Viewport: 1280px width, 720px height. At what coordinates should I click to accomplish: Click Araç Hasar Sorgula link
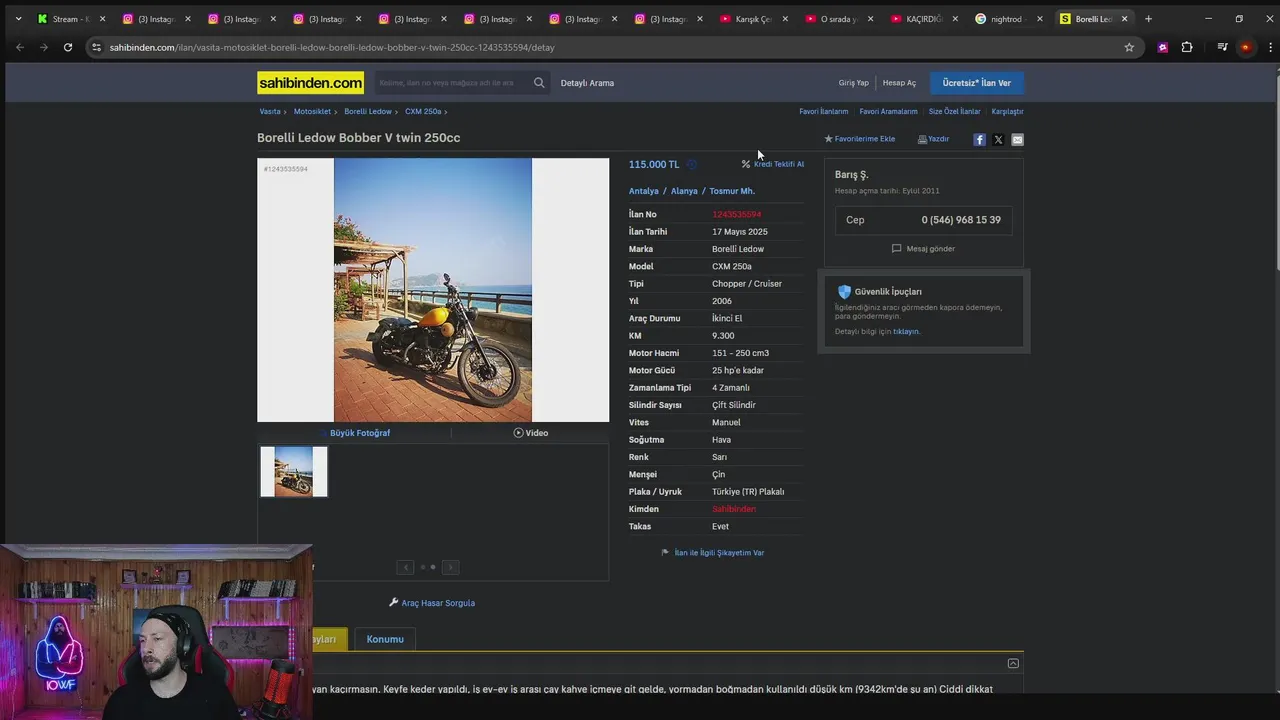[x=432, y=603]
